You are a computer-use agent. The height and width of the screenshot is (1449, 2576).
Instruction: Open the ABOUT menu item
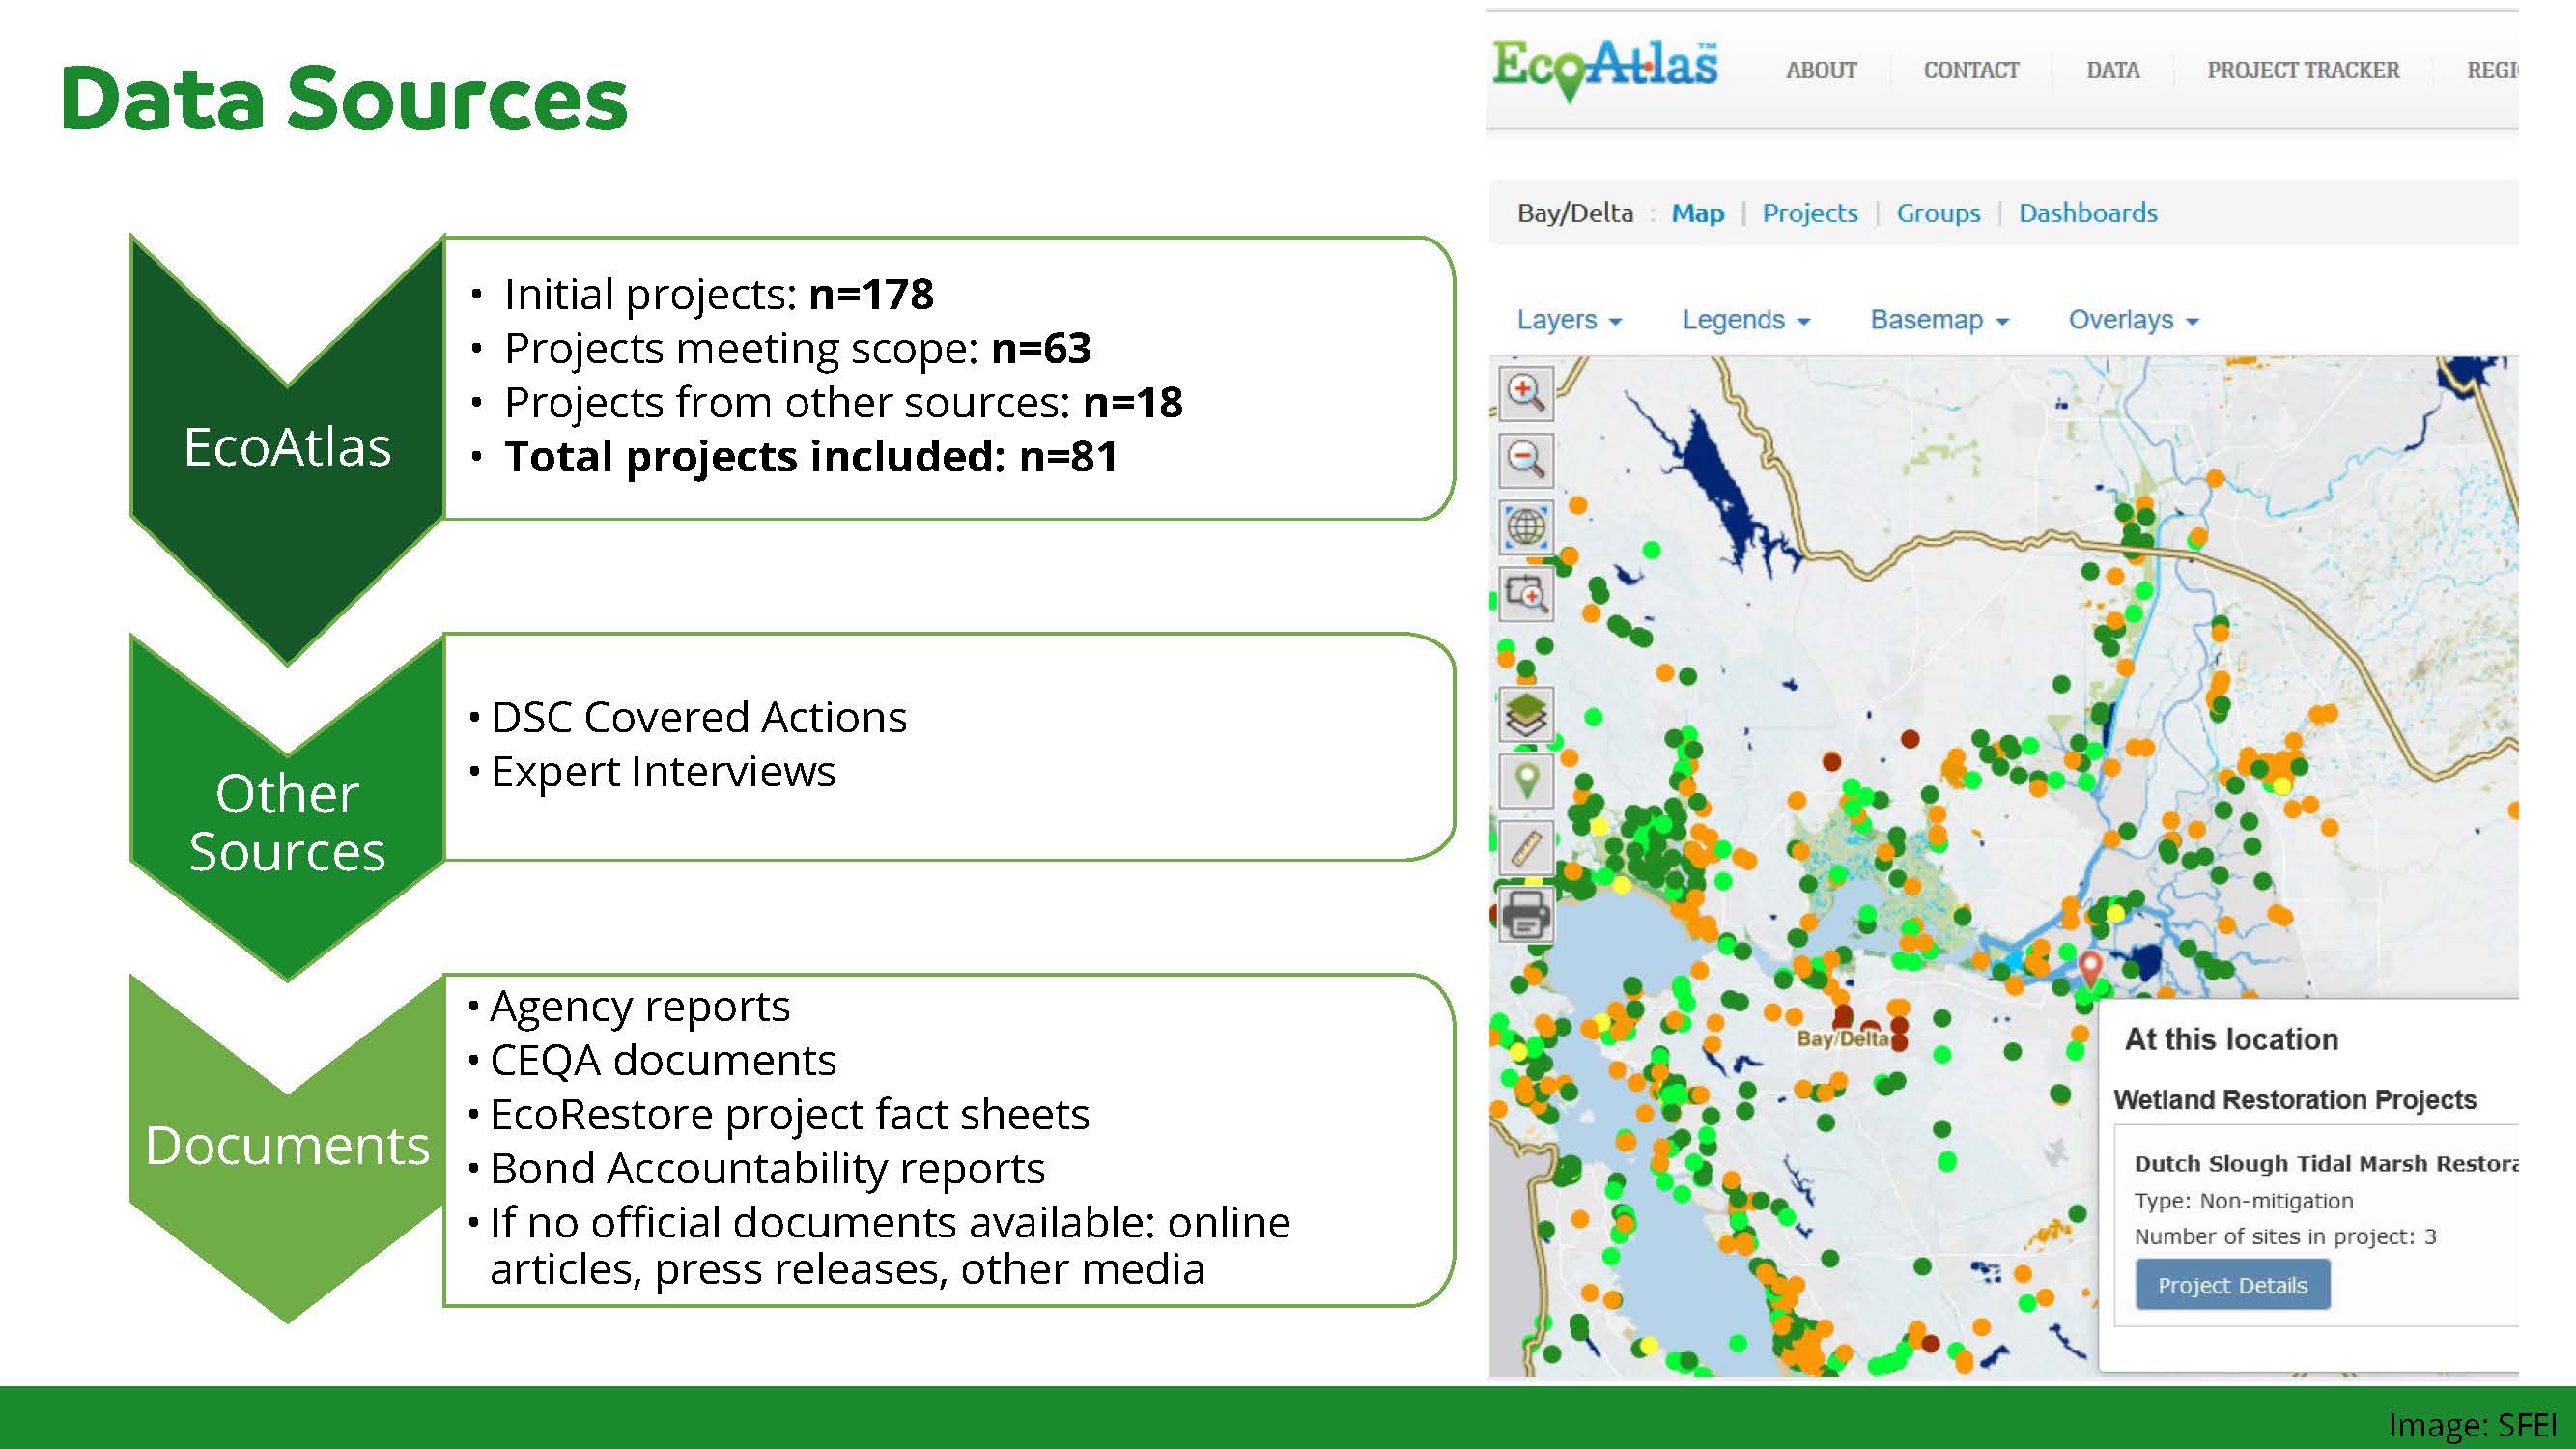tap(1821, 70)
